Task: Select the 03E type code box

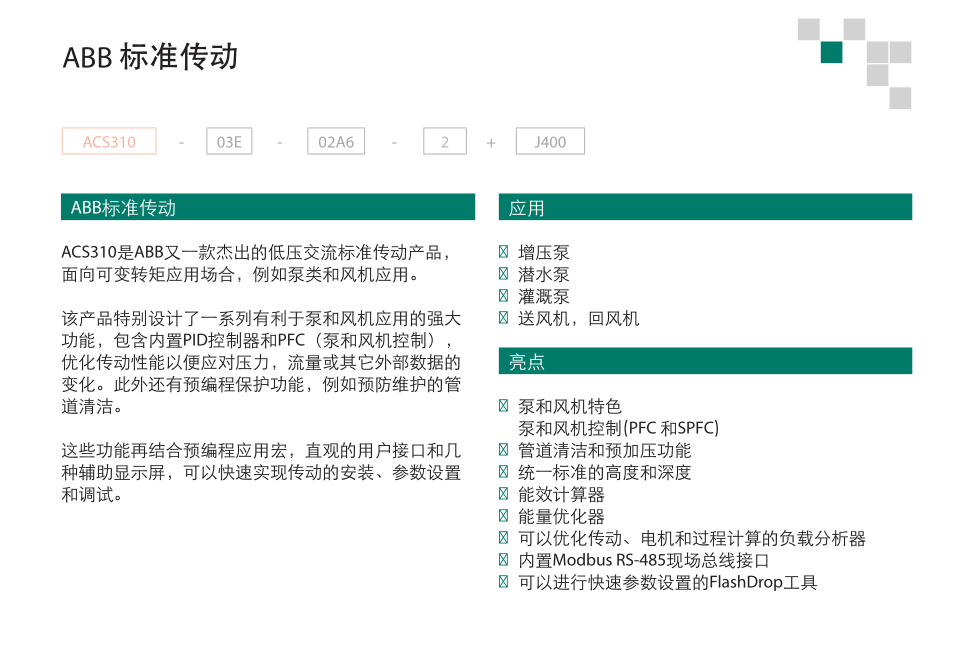Action: click(x=229, y=142)
